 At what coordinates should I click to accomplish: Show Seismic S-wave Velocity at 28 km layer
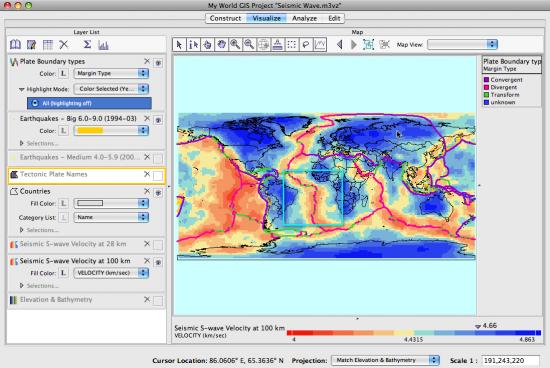158,245
